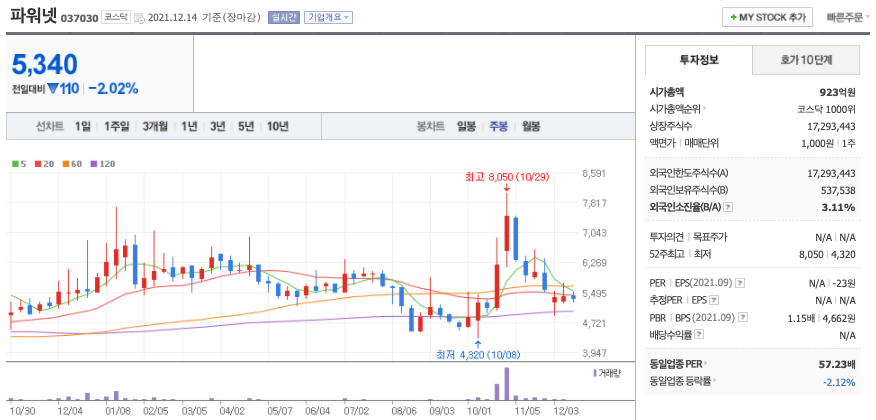Select the 10년 line chart period
876x420 pixels.
coord(277,126)
